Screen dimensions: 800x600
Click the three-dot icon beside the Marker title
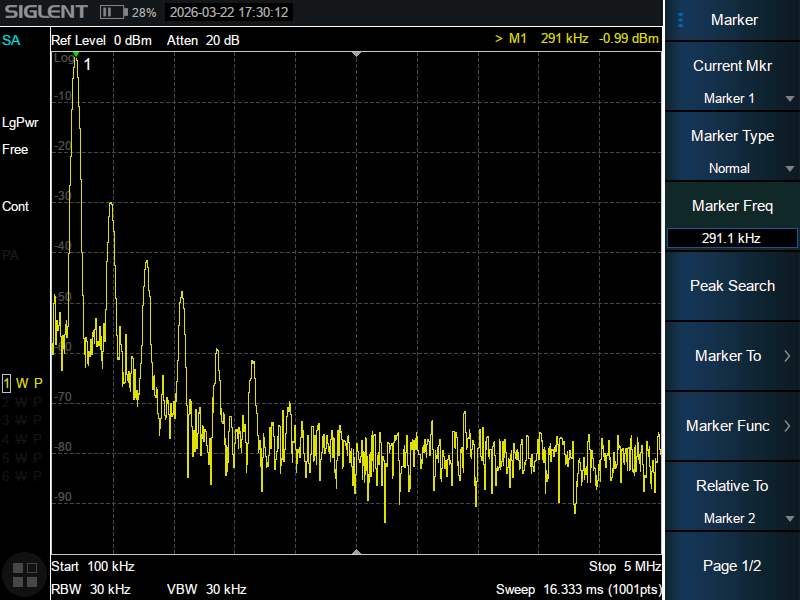tap(681, 20)
